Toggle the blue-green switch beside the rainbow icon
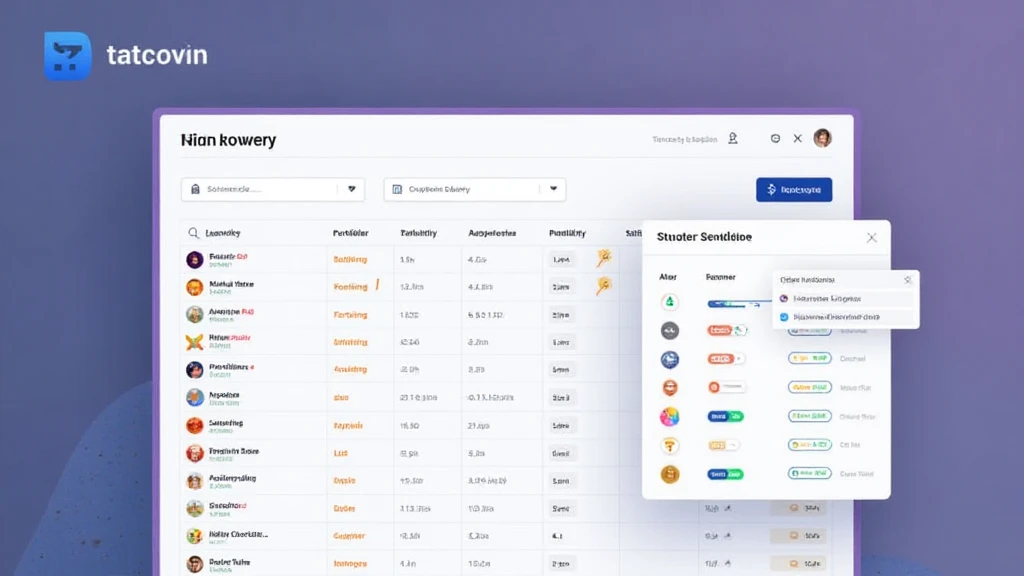Viewport: 1024px width, 576px height. pyautogui.click(x=726, y=416)
